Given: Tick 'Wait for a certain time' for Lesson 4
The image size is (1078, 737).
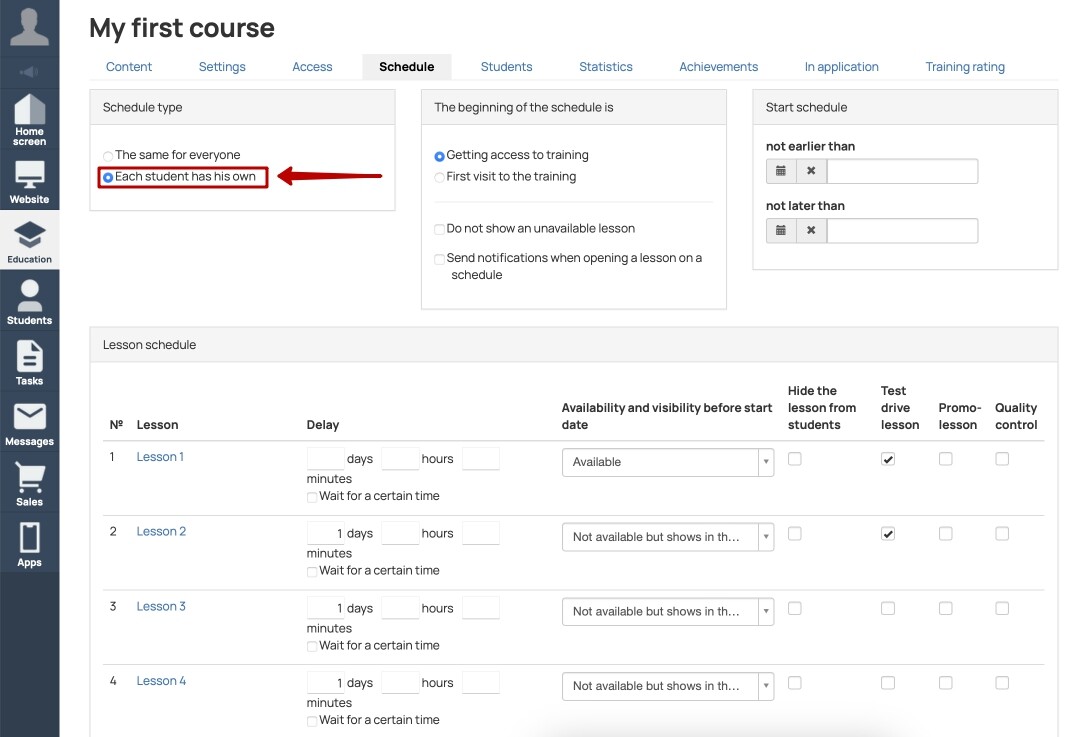Looking at the screenshot, I should pyautogui.click(x=312, y=720).
